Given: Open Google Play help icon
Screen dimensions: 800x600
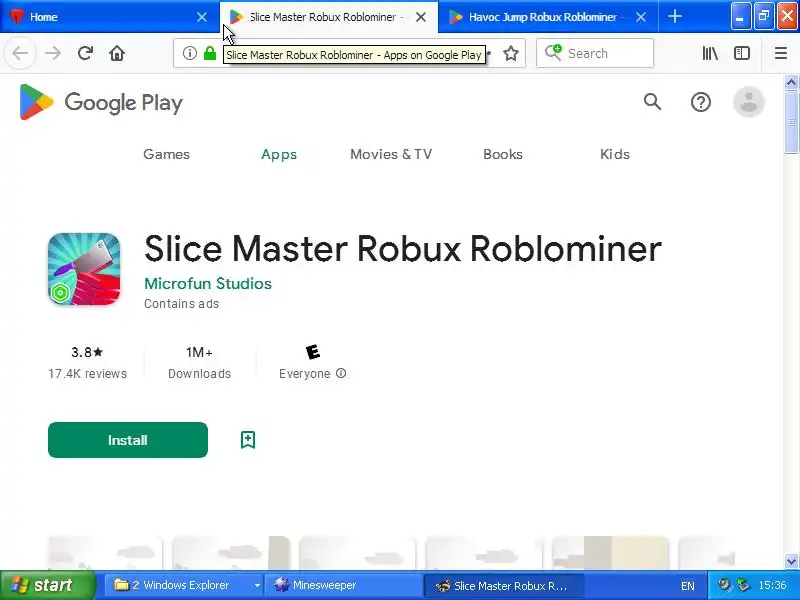Looking at the screenshot, I should click(701, 102).
